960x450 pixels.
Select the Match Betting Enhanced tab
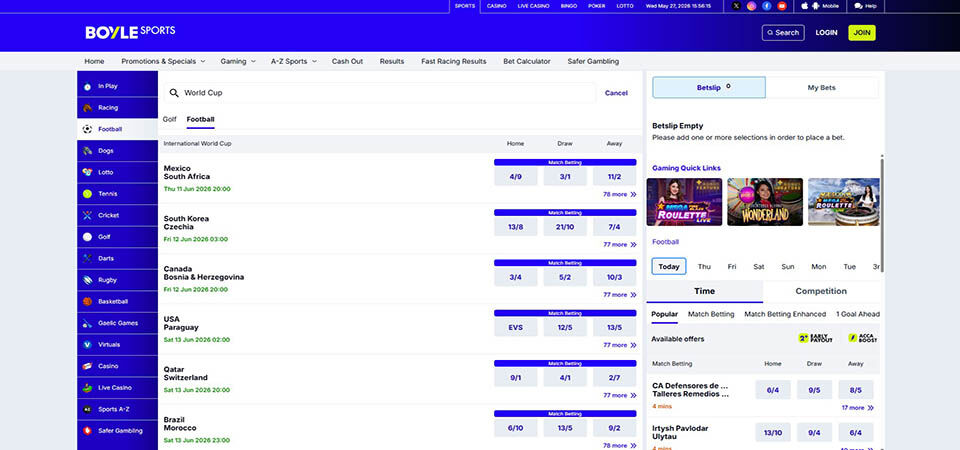(x=785, y=314)
